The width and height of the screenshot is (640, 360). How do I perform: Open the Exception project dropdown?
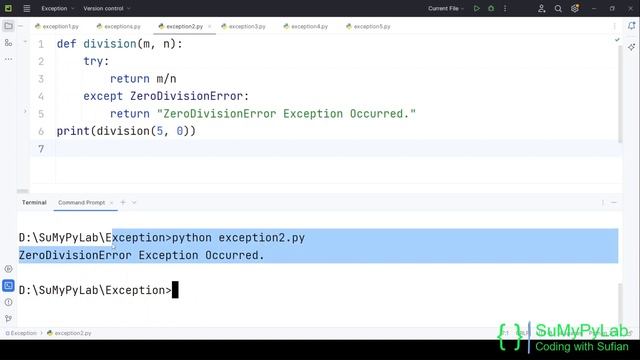[58, 8]
